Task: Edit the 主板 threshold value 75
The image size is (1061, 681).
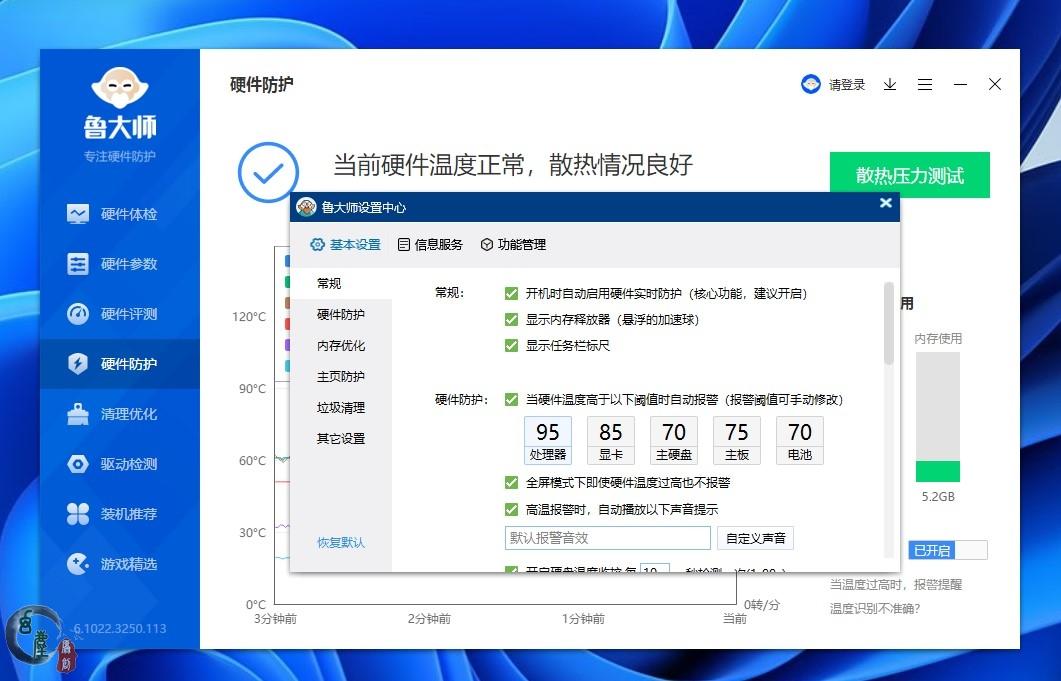Action: pos(736,432)
